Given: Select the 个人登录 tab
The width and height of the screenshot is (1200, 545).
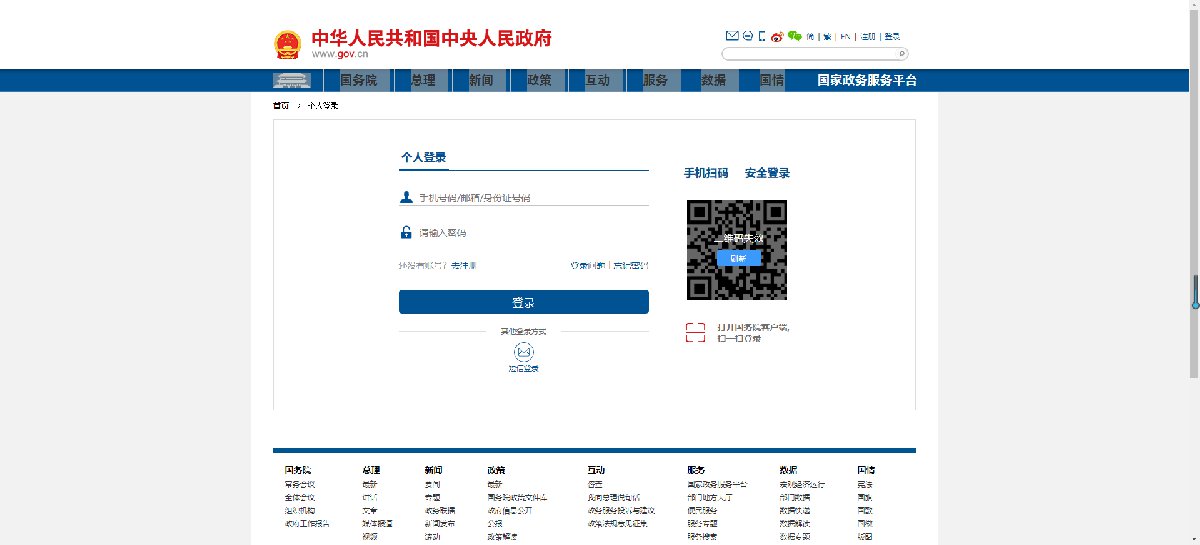Looking at the screenshot, I should click(423, 157).
